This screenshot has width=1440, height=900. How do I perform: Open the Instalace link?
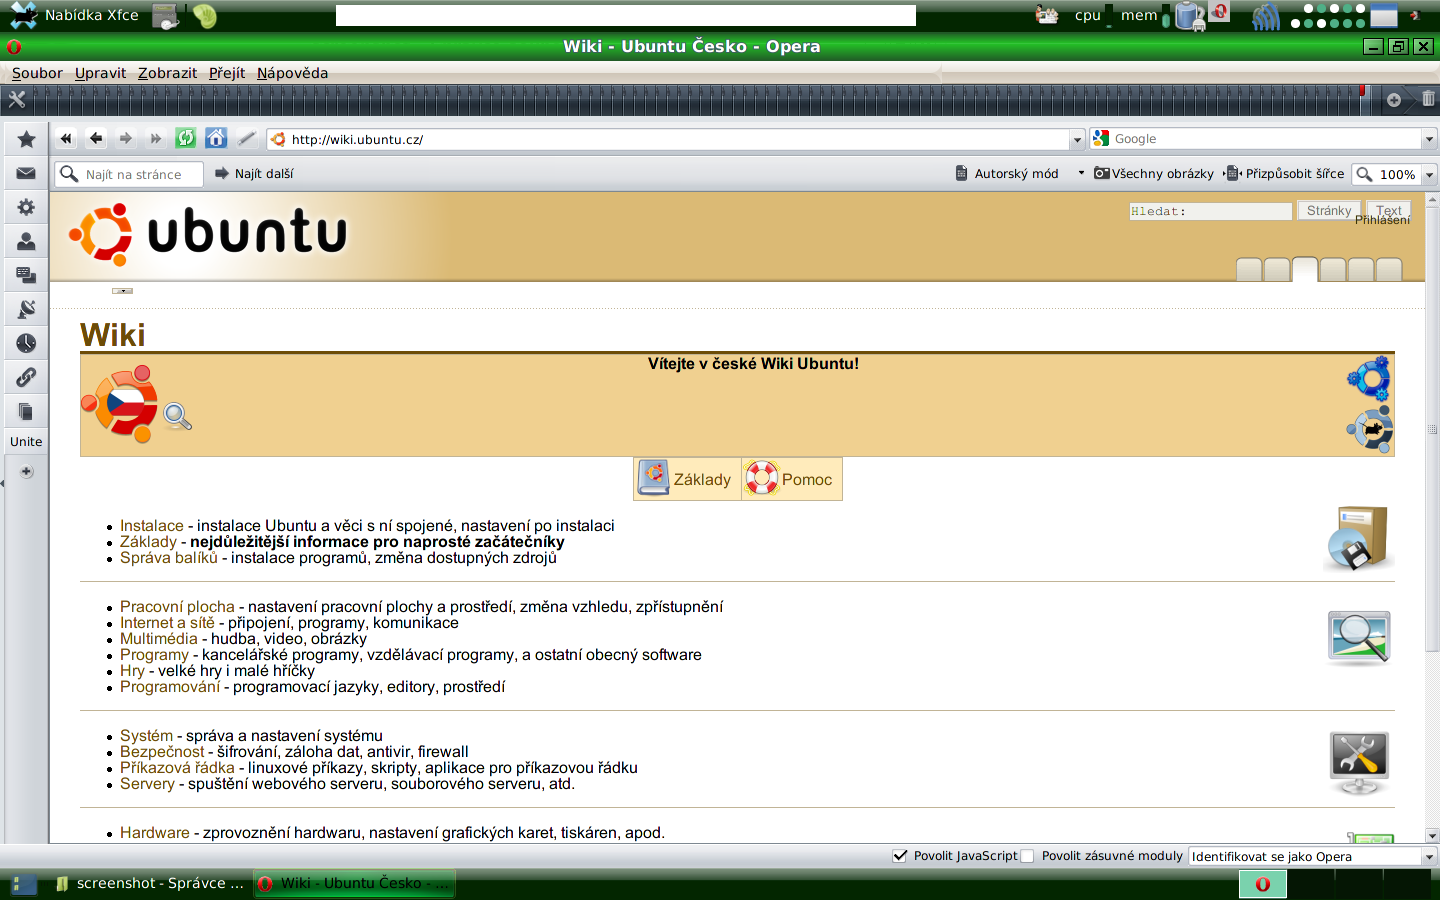(x=152, y=526)
